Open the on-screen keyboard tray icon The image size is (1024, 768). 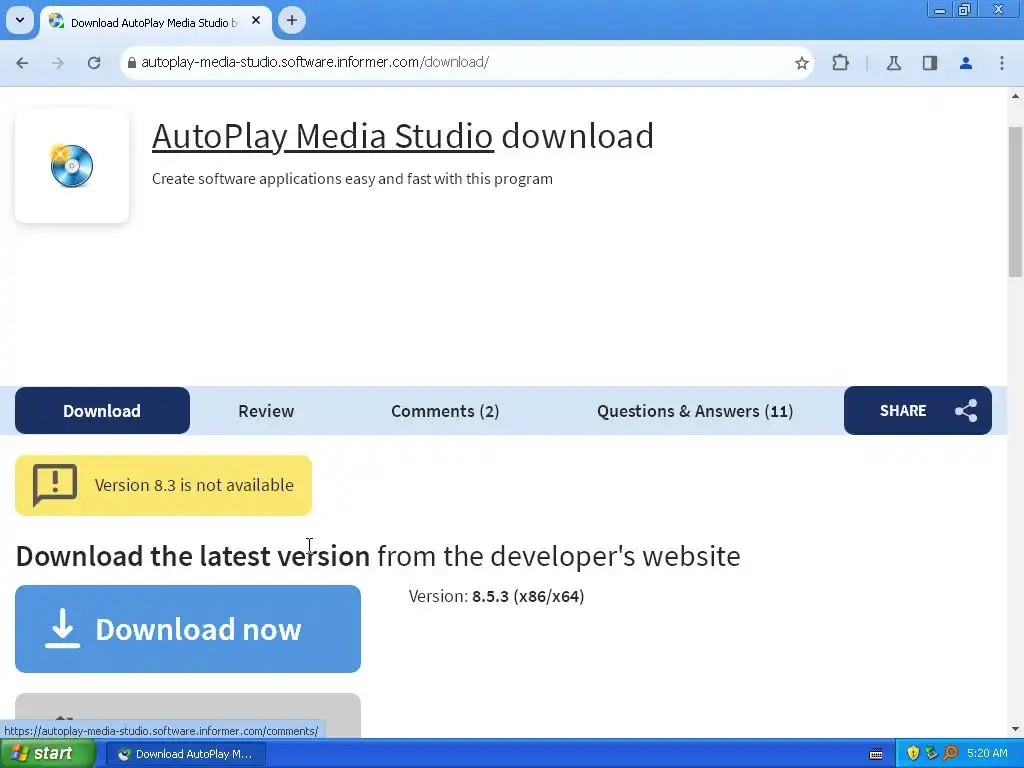[876, 754]
